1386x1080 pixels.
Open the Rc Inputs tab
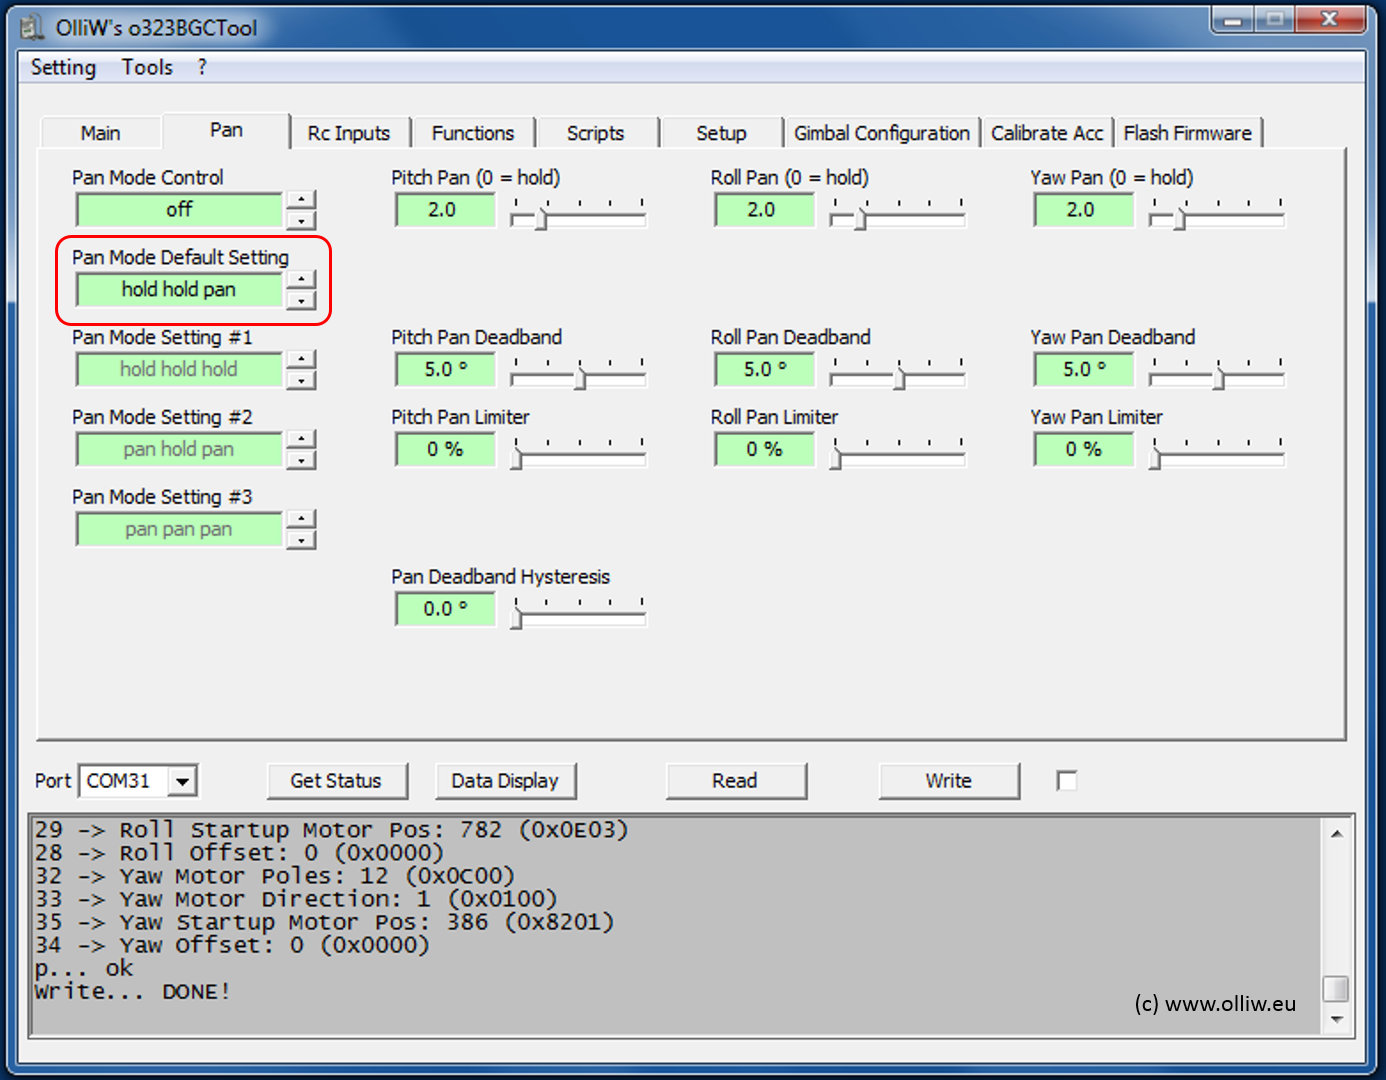click(x=348, y=133)
